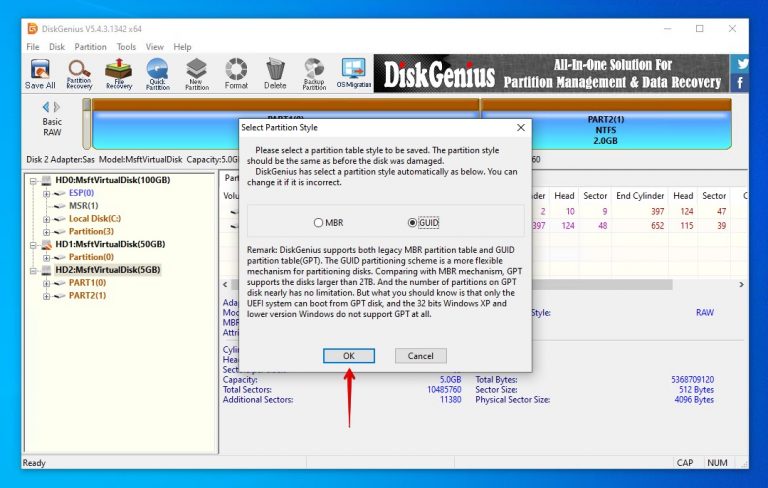Viewport: 768px width, 488px height.
Task: Click the Format toolbar icon
Action: click(x=236, y=74)
